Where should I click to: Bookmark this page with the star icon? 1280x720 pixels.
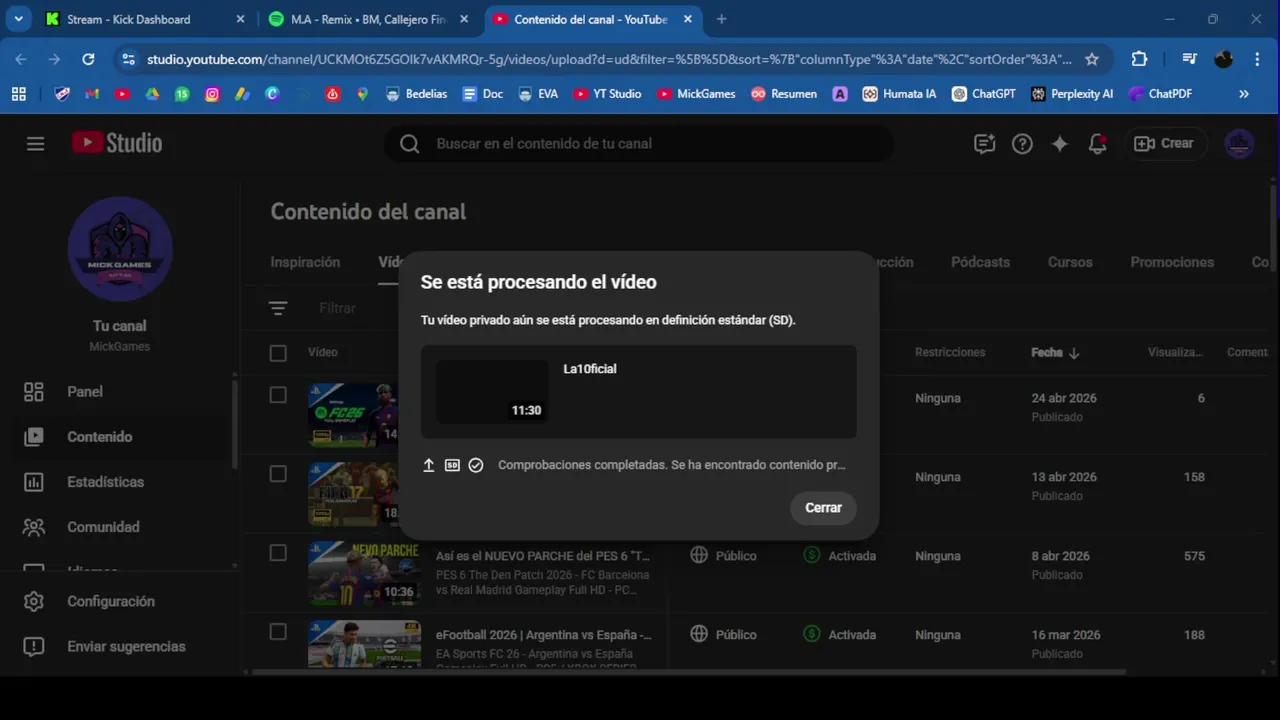1092,59
